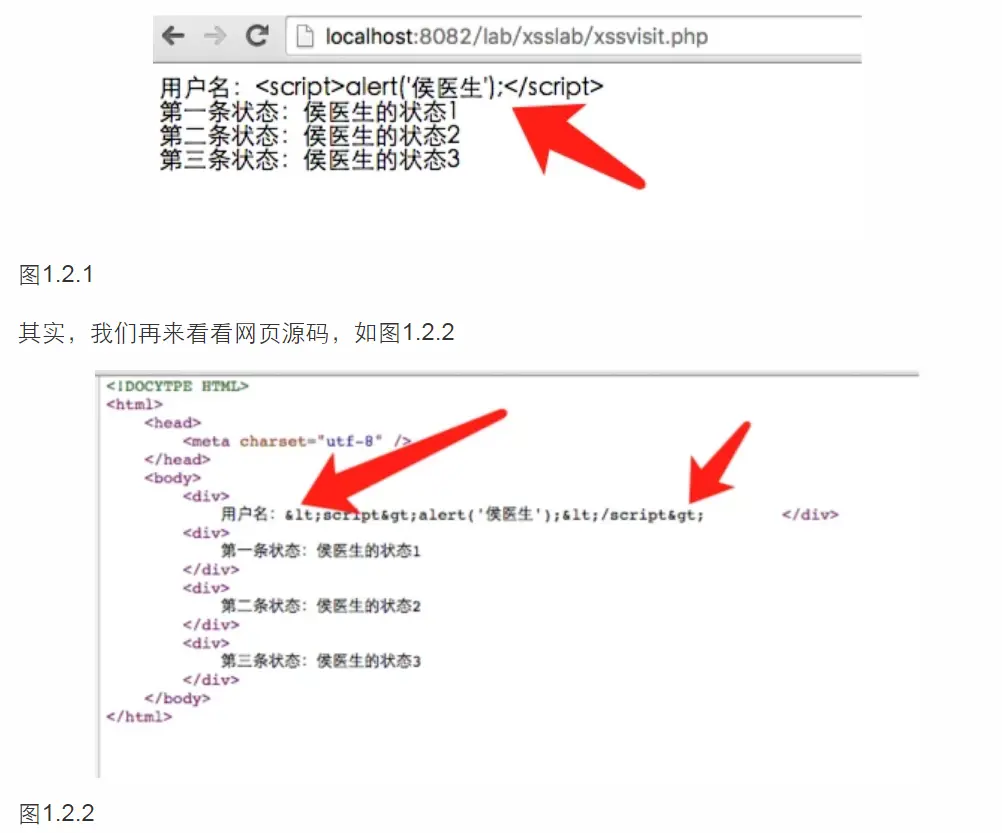Viewport: 1002px width, 833px height.
Task: Click source line 第一条状态: 侯医生的状态1
Action: tap(321, 551)
